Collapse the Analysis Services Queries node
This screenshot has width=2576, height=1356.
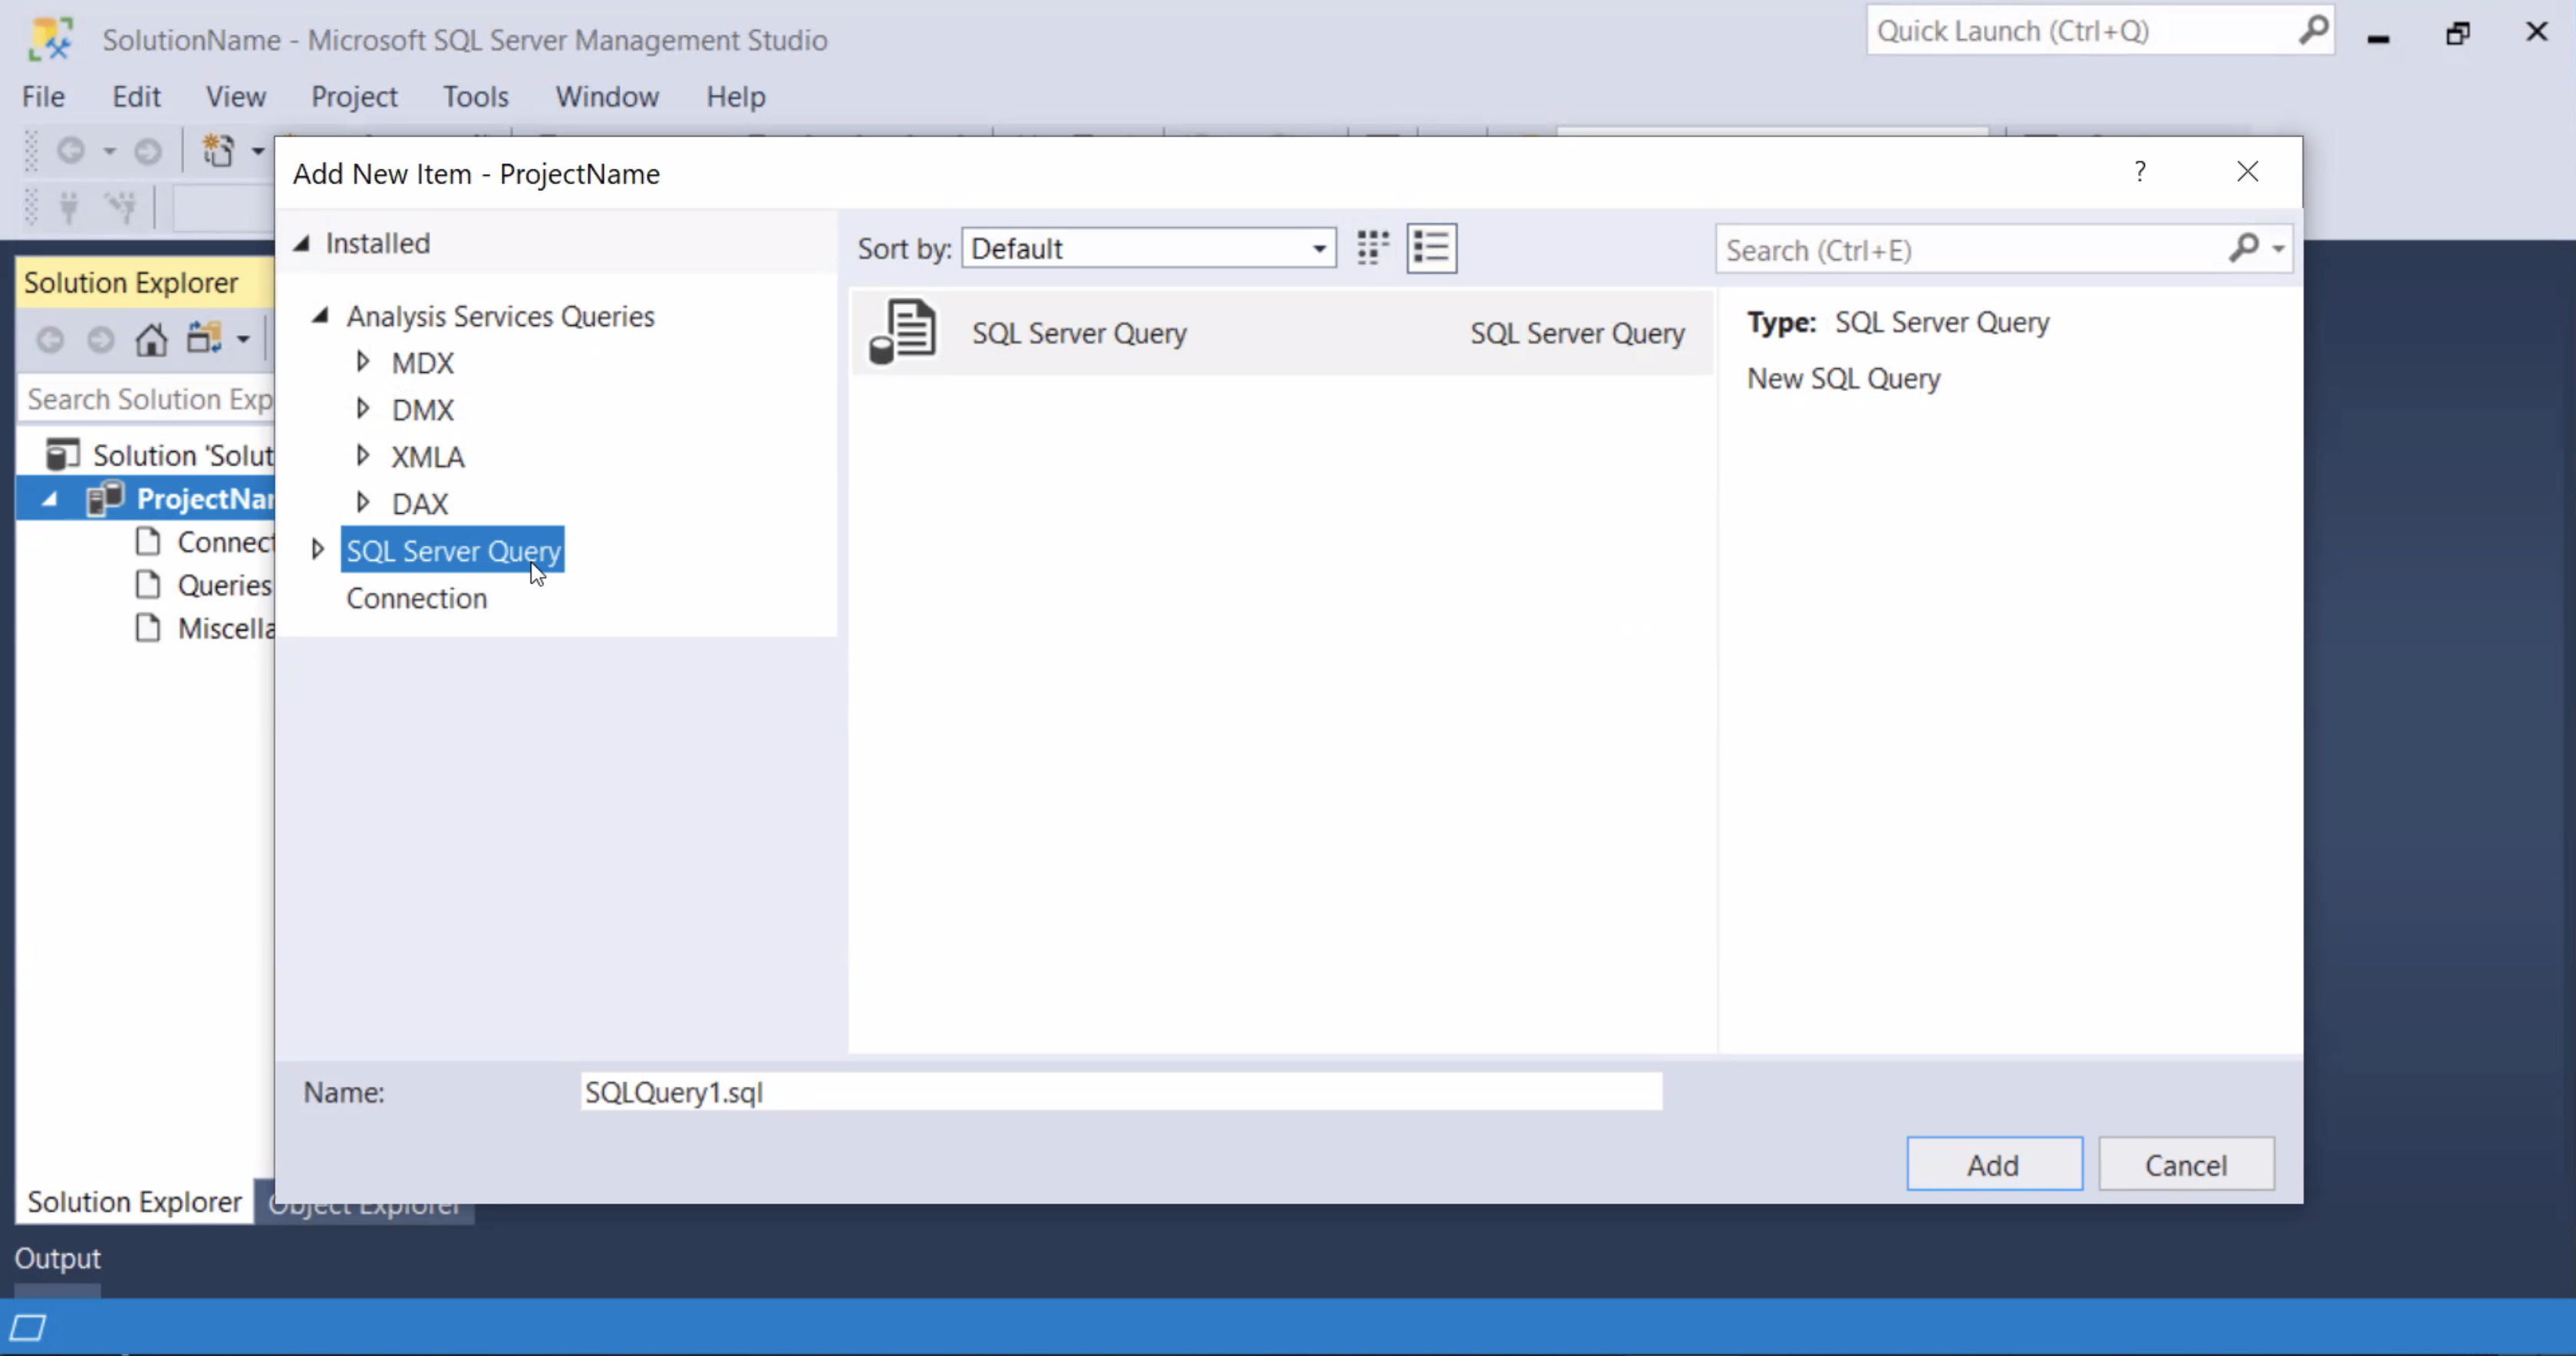point(320,316)
